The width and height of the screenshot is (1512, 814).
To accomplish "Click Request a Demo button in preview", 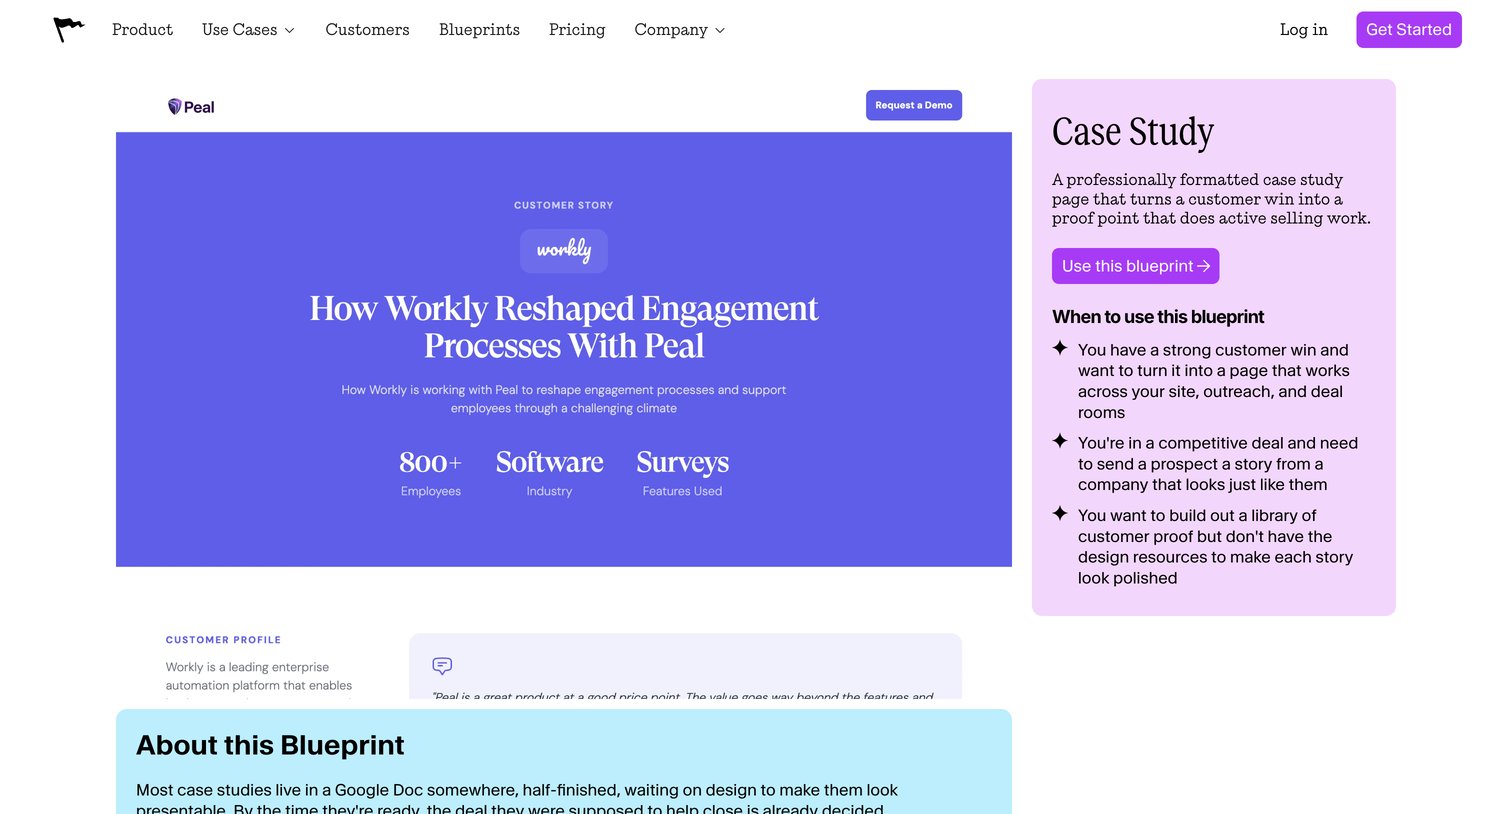I will coord(914,105).
